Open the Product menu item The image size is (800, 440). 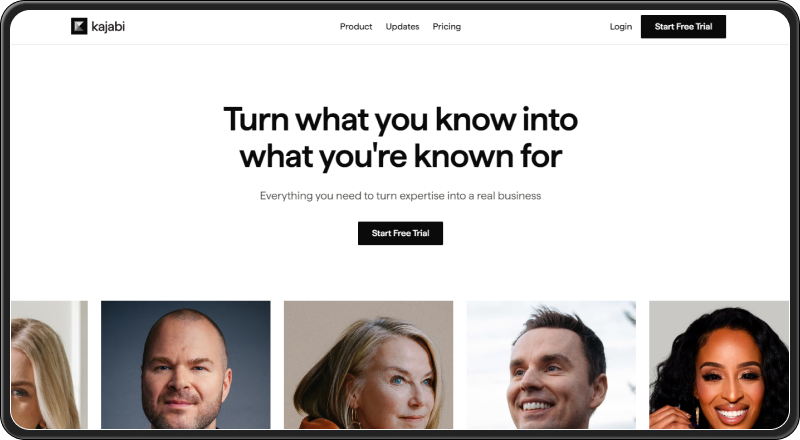tap(356, 27)
